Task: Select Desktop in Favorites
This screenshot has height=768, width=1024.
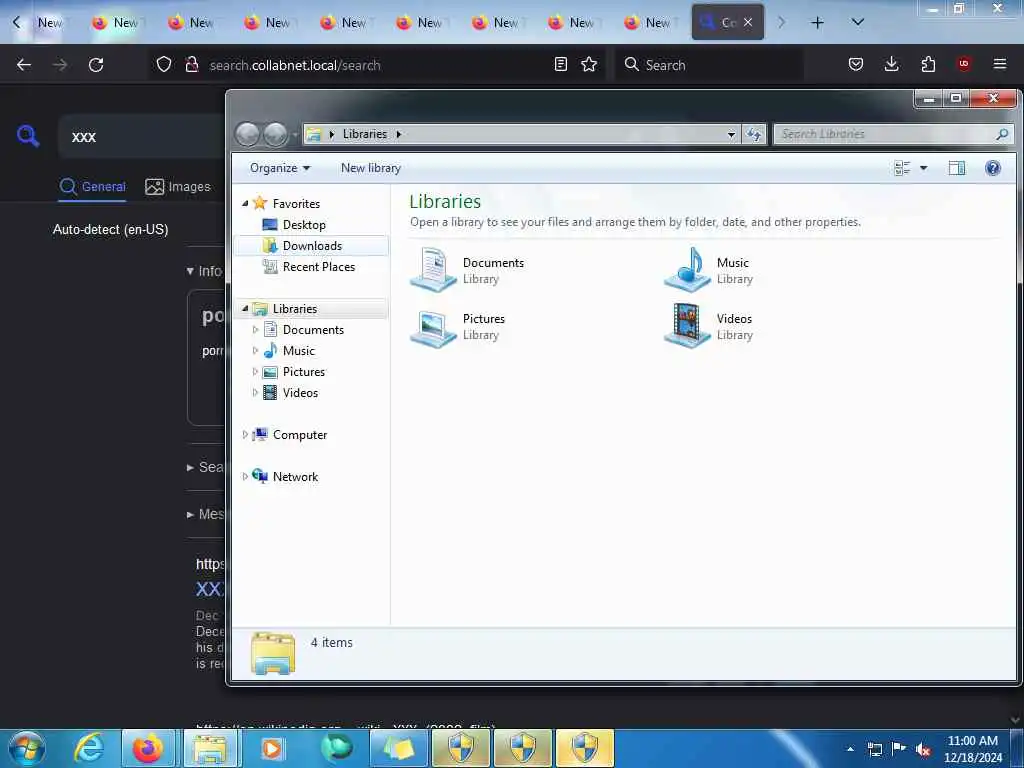Action: point(304,225)
